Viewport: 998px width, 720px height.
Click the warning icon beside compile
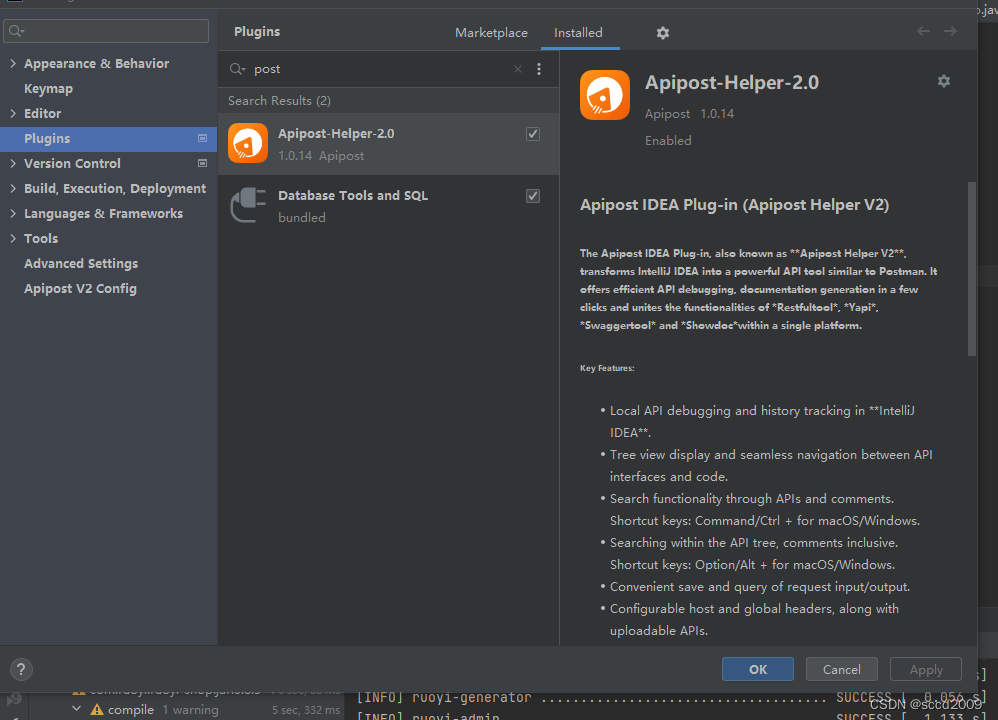(97, 709)
